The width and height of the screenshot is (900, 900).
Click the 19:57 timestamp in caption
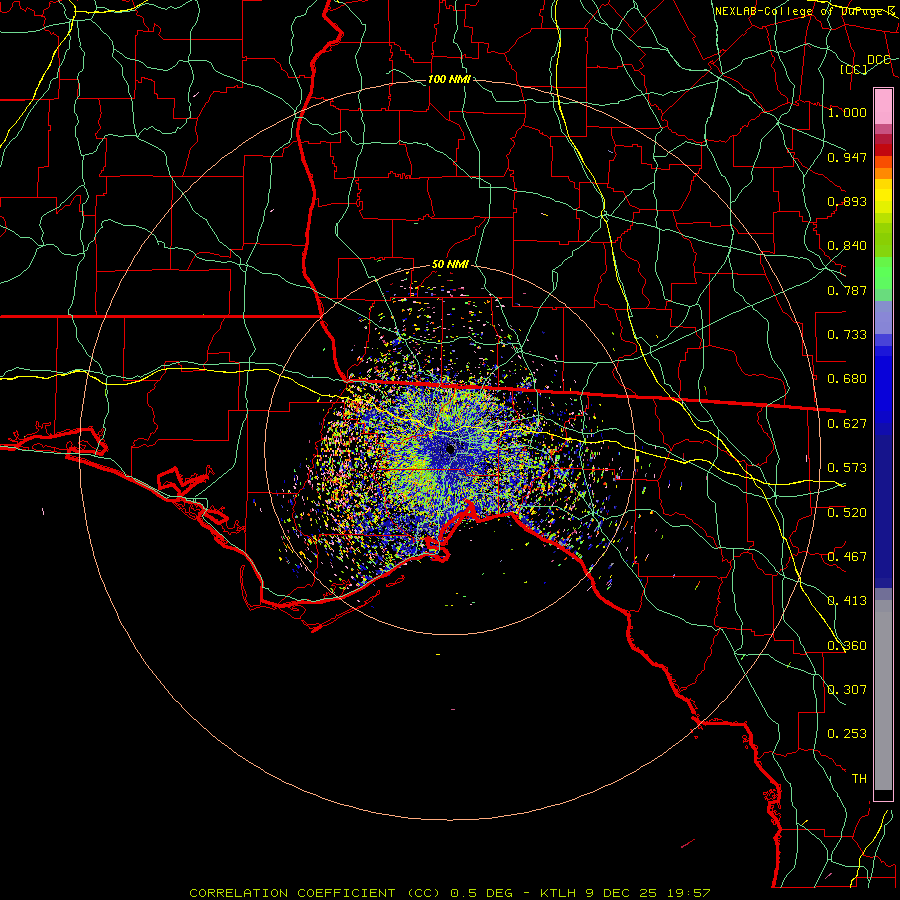point(689,893)
